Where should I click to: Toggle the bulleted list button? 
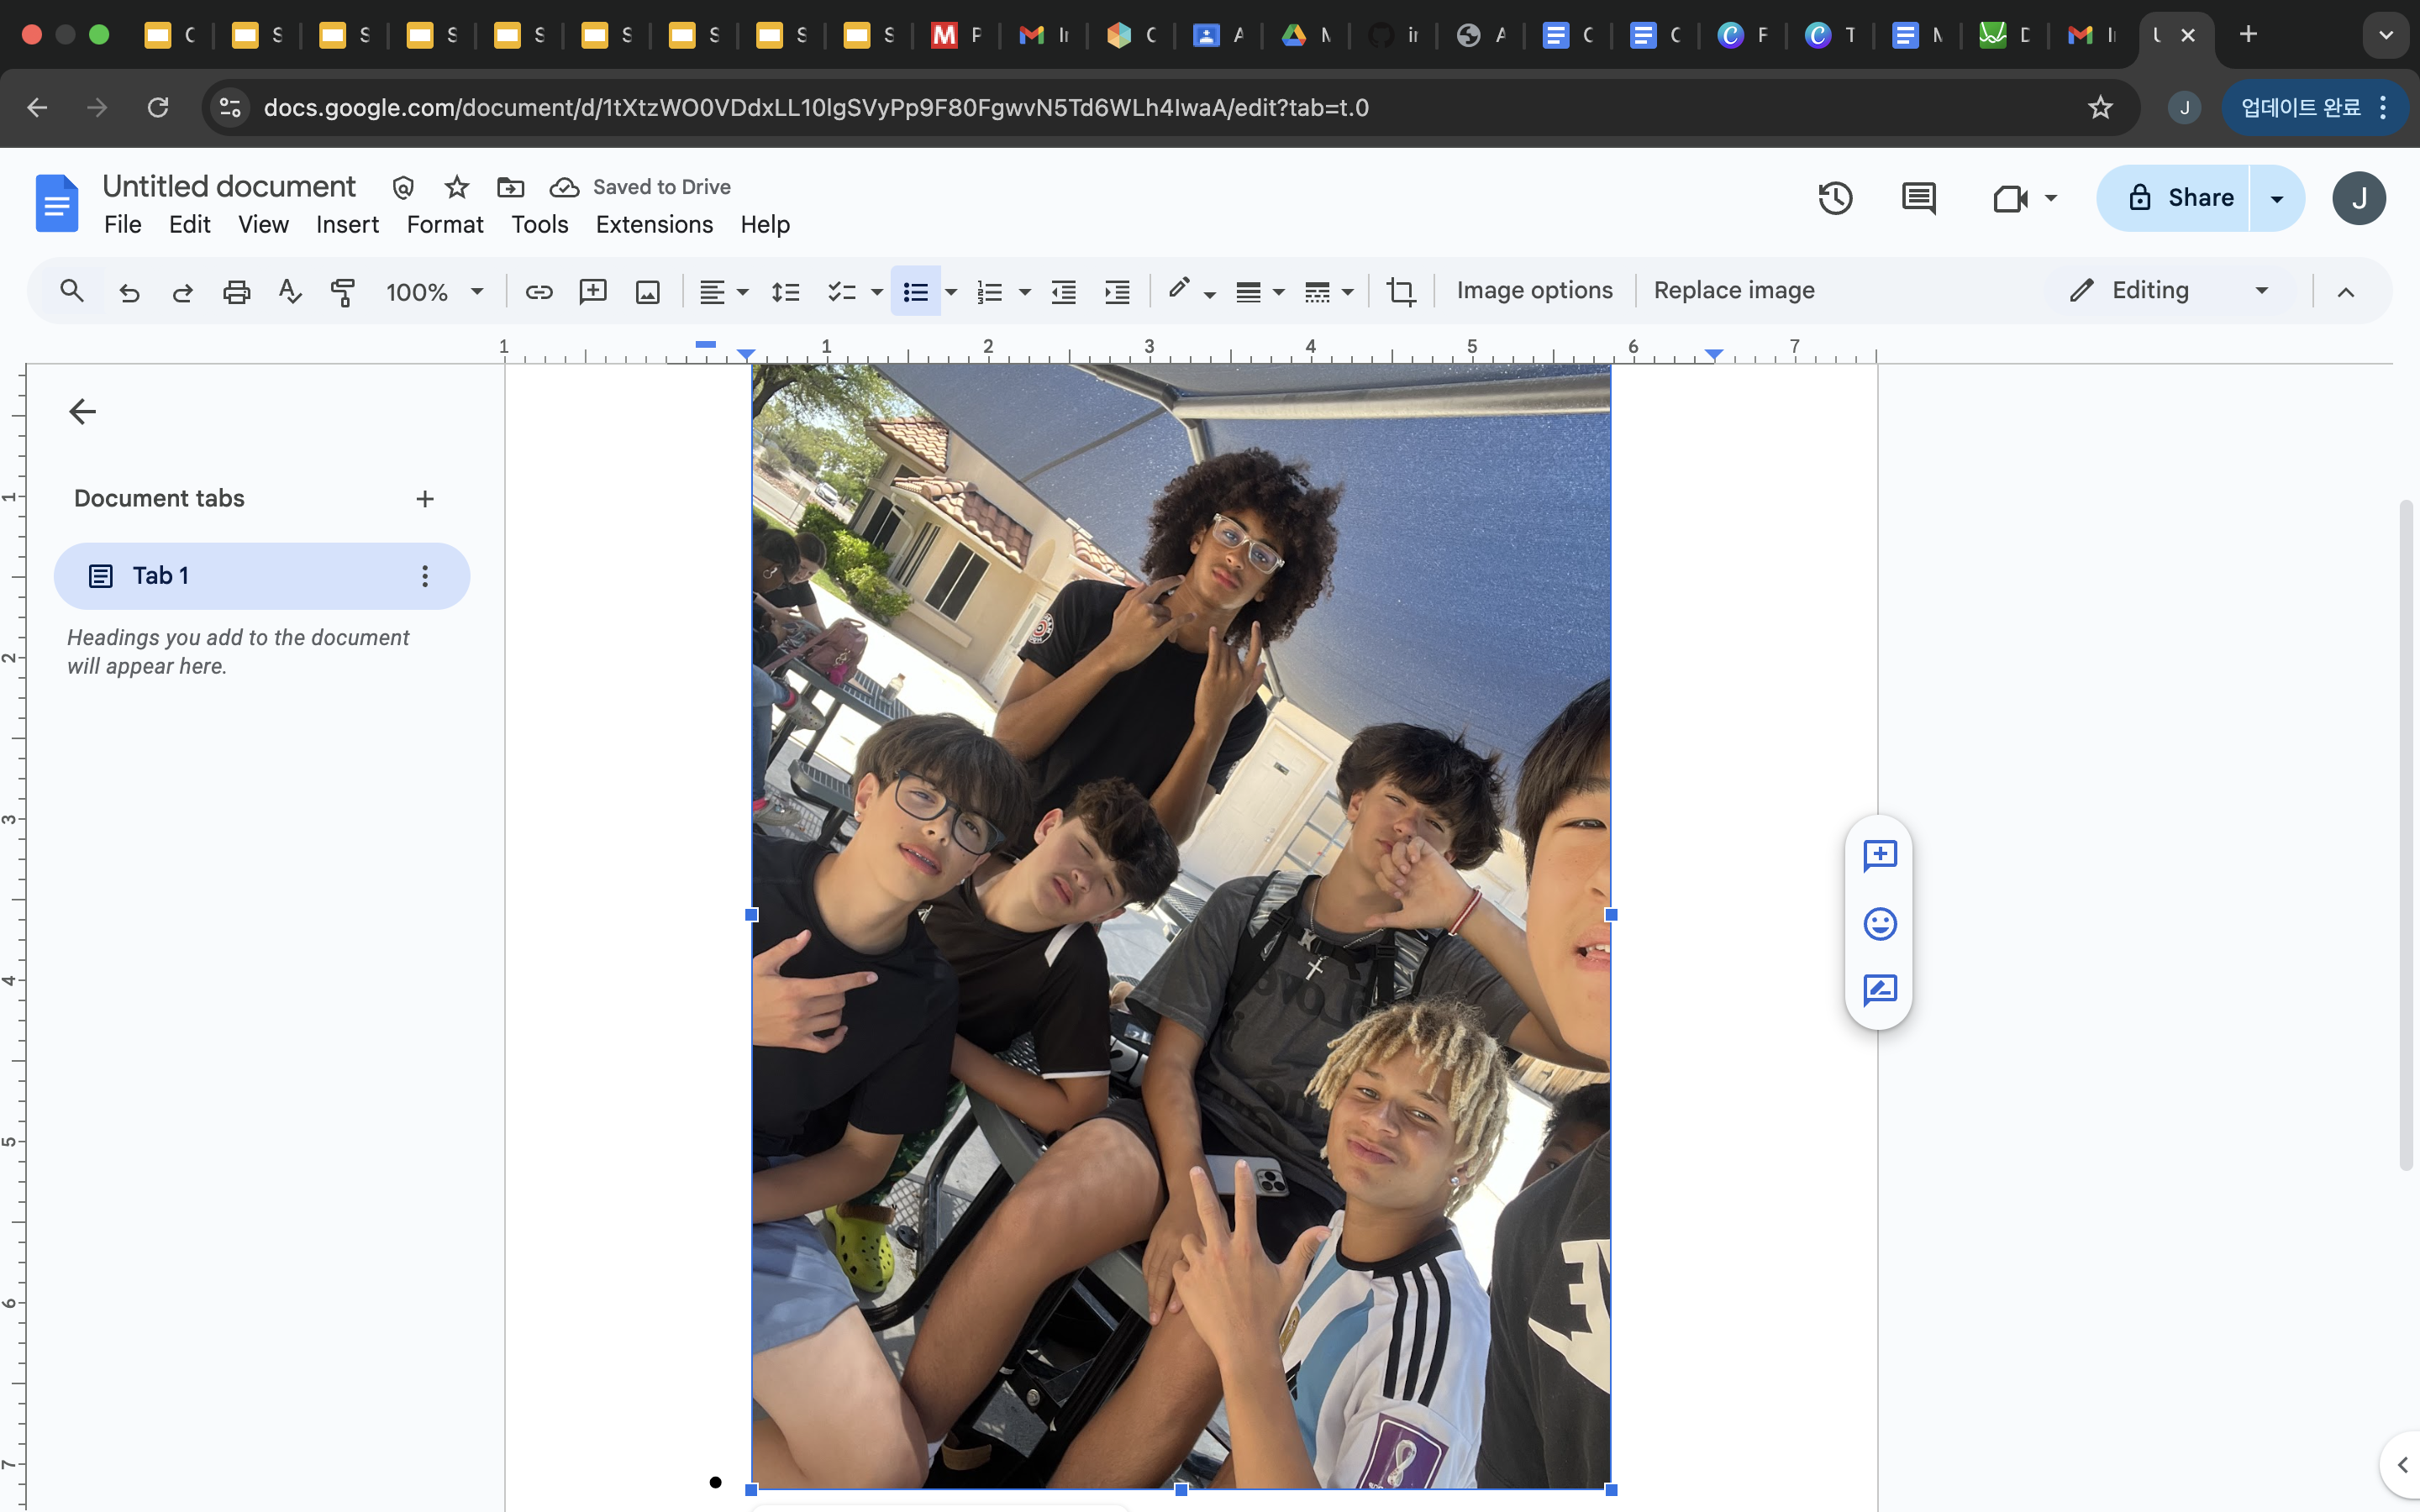click(915, 291)
